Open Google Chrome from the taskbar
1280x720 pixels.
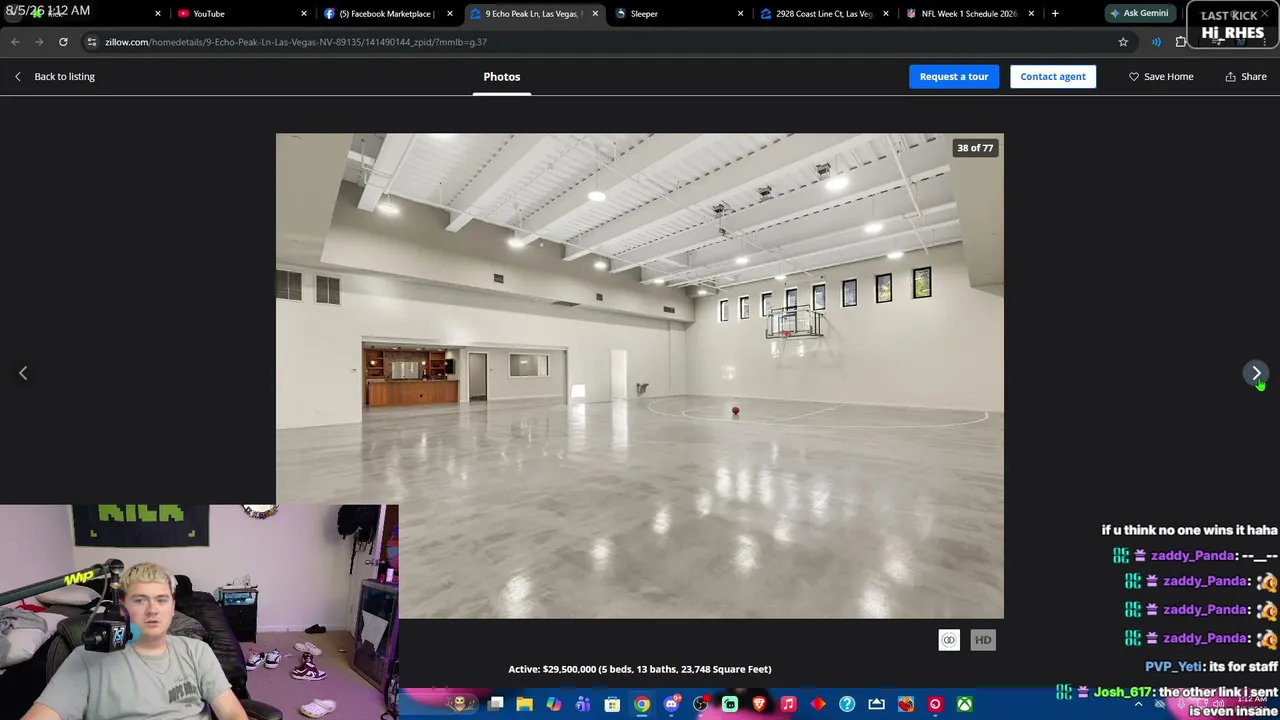[642, 705]
